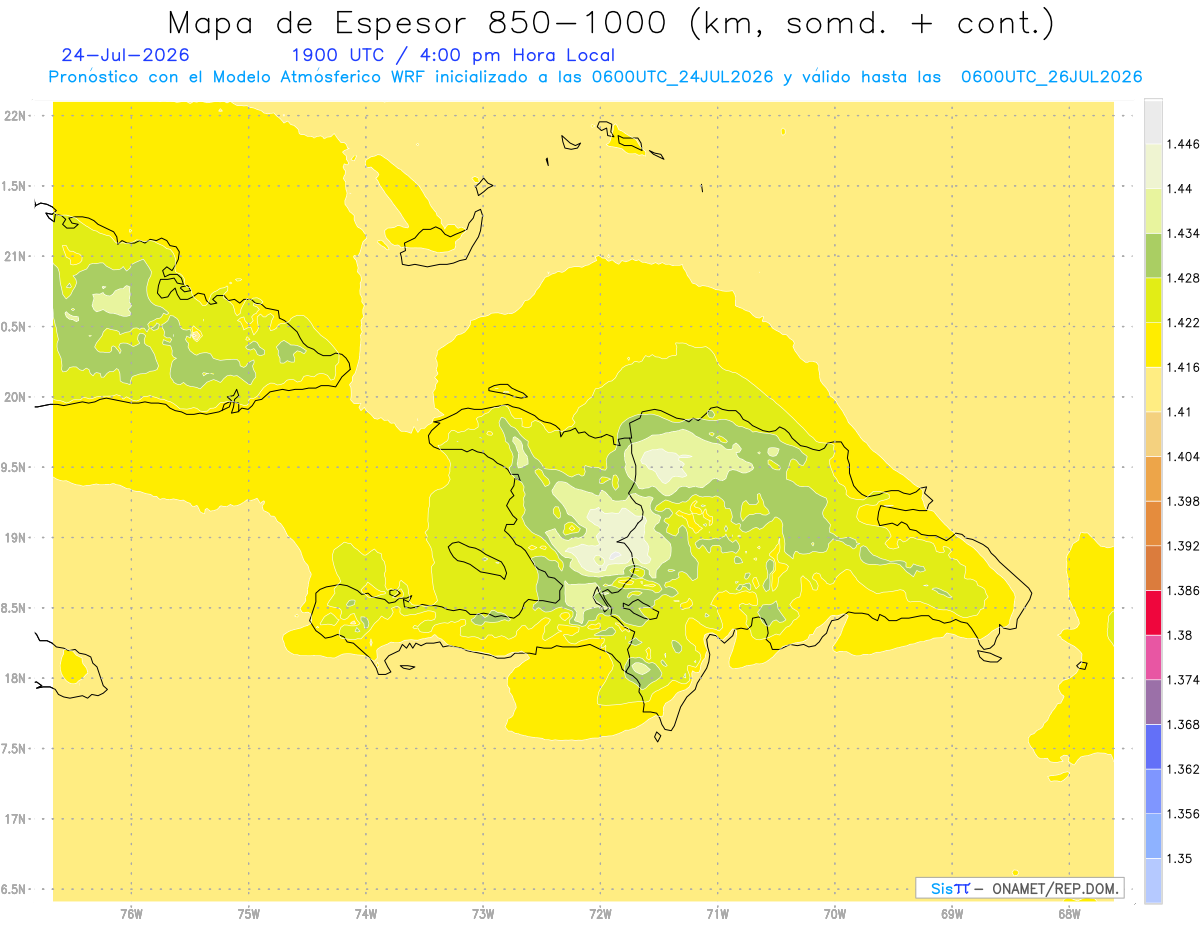
Task: Click the '73W' longitude label
Action: coord(483,914)
